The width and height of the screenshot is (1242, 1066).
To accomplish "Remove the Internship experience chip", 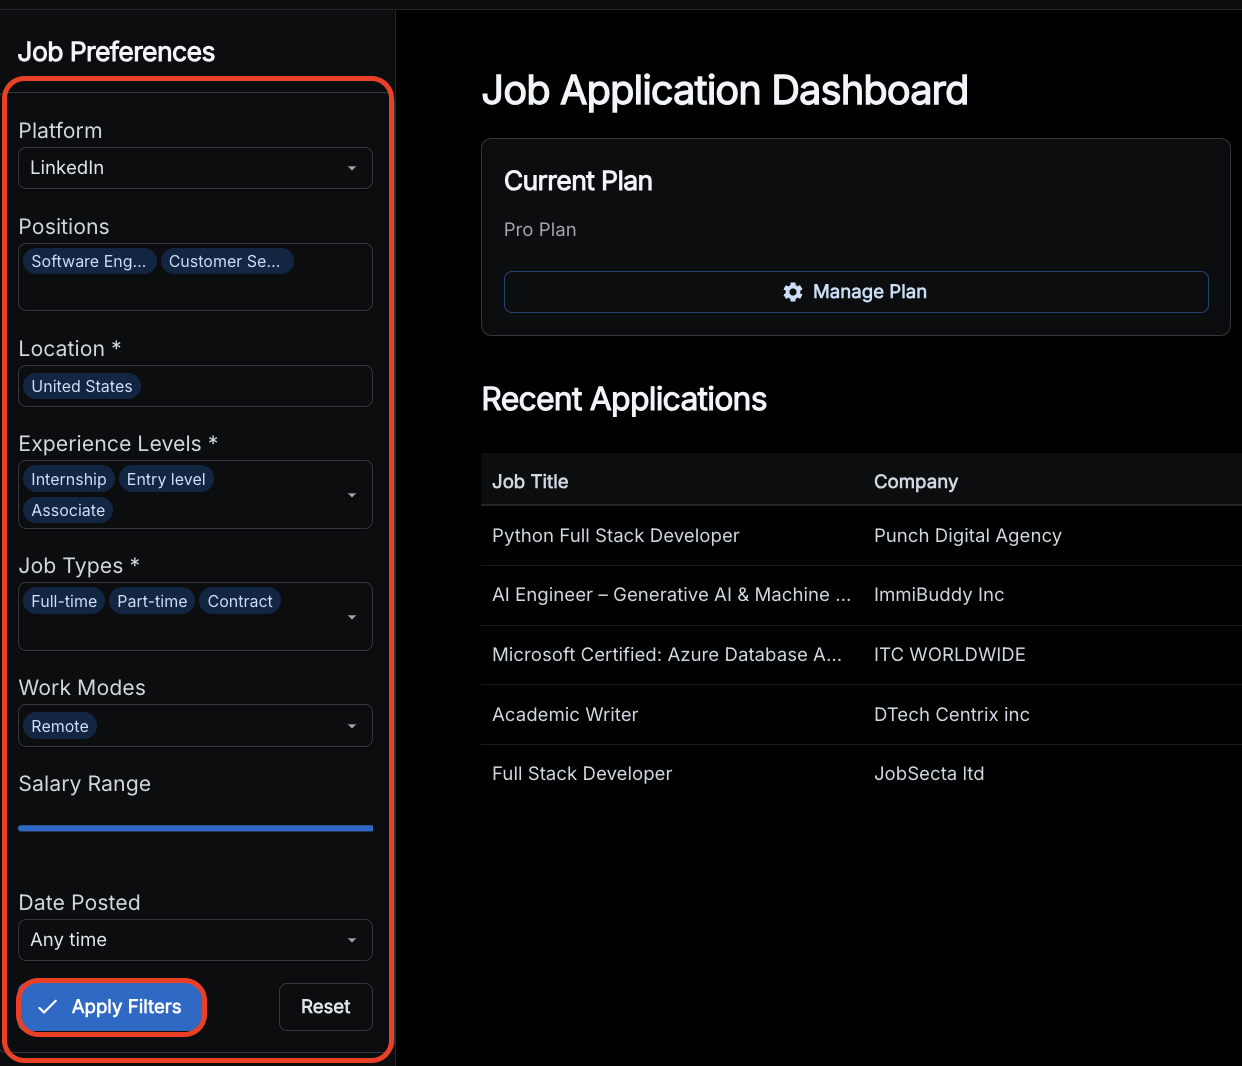I will (x=68, y=479).
